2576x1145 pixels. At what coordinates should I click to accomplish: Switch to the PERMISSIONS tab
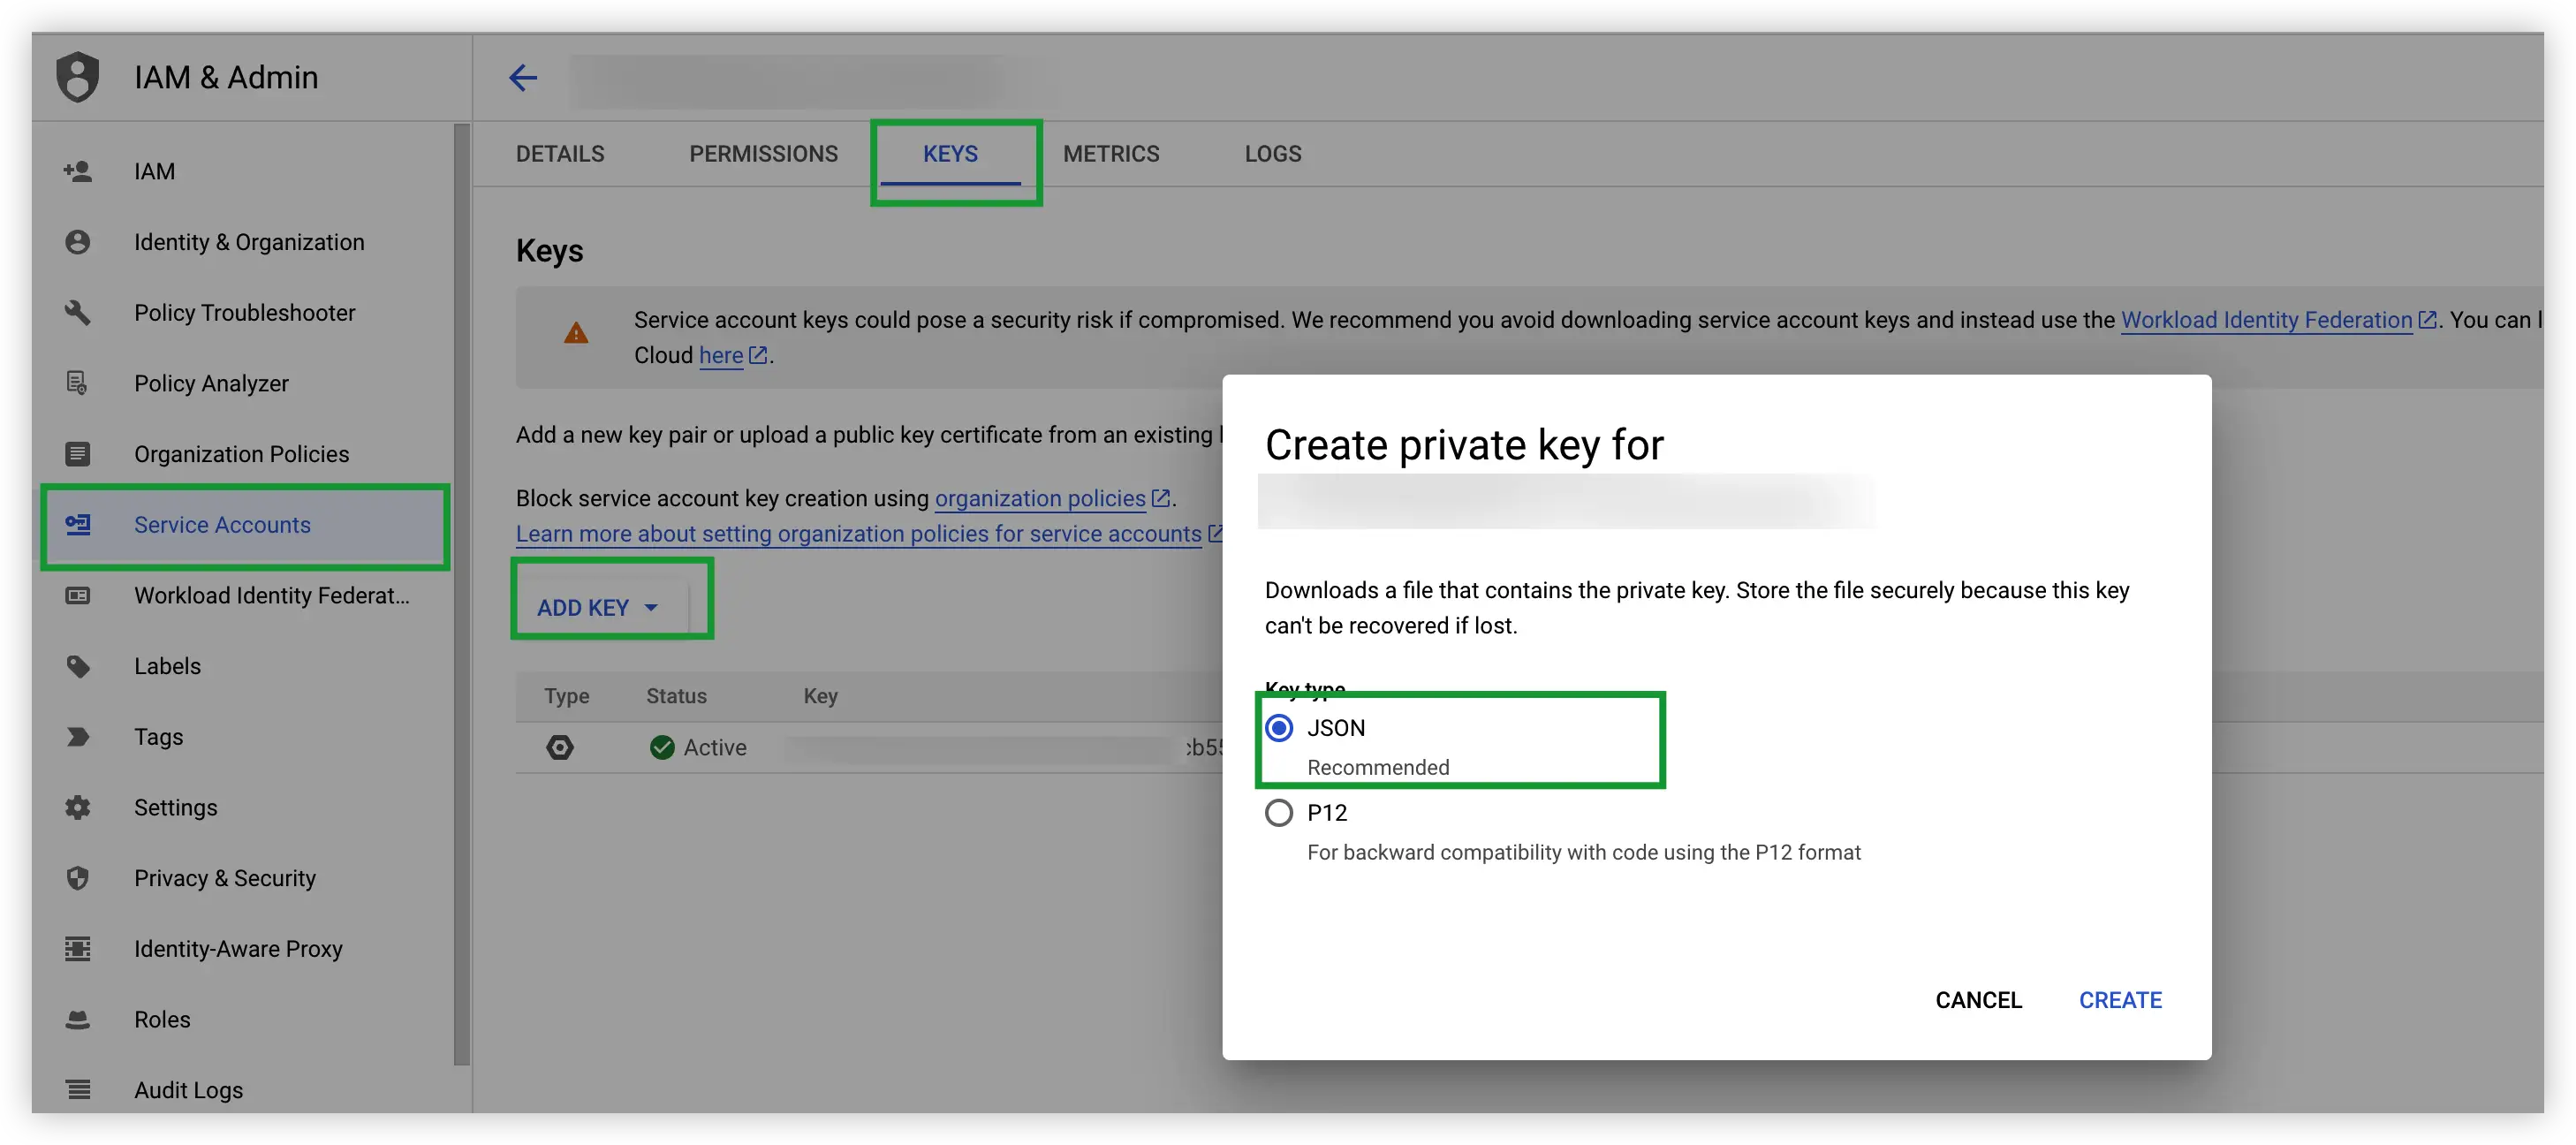click(762, 151)
